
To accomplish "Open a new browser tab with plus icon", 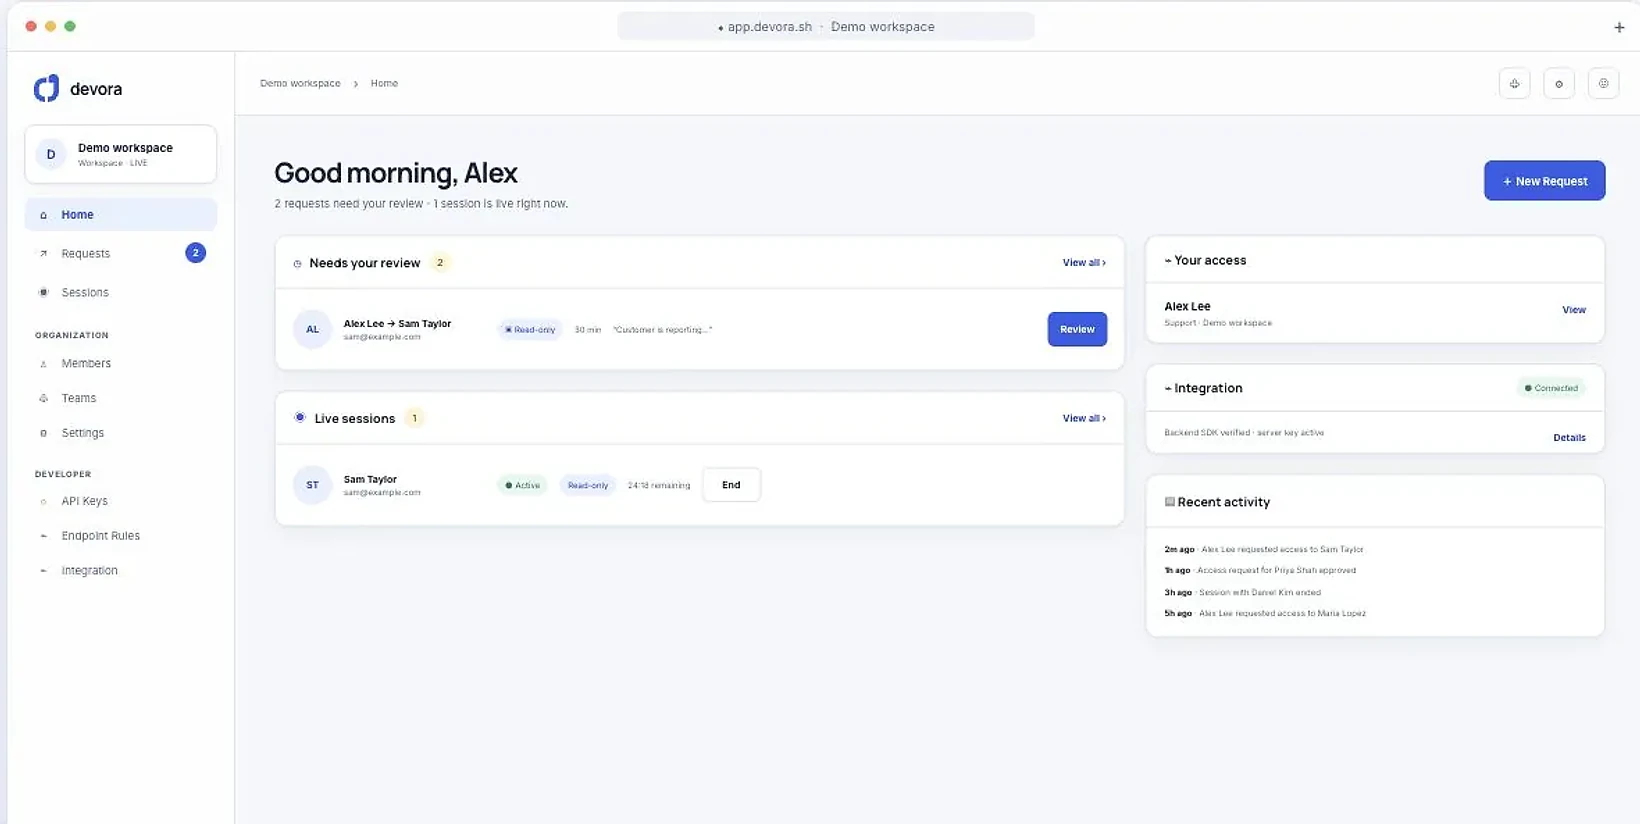I will (x=1619, y=27).
